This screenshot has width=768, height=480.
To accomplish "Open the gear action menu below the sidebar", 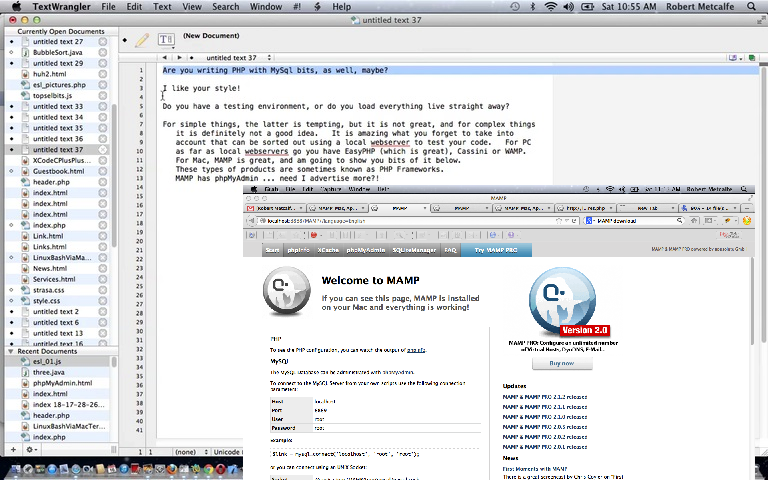I will coord(31,449).
